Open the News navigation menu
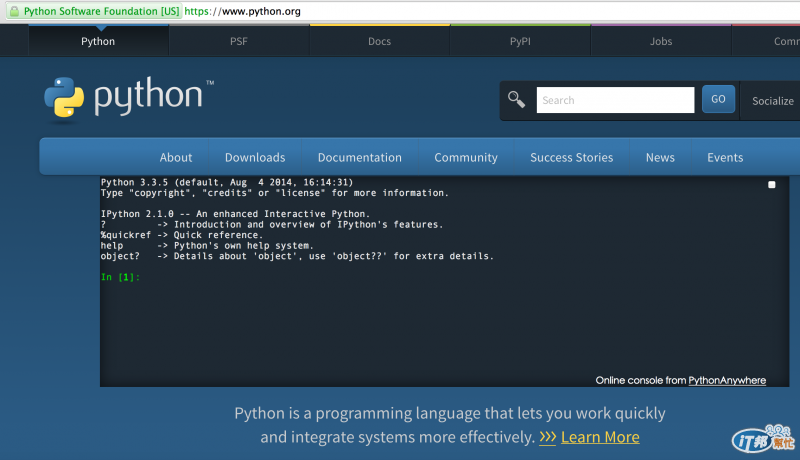800x460 pixels. click(x=660, y=158)
